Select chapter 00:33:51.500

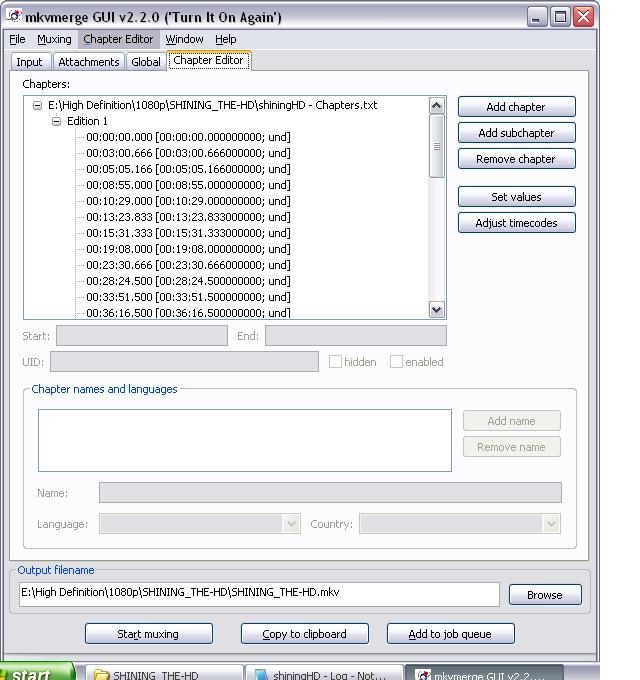click(188, 298)
